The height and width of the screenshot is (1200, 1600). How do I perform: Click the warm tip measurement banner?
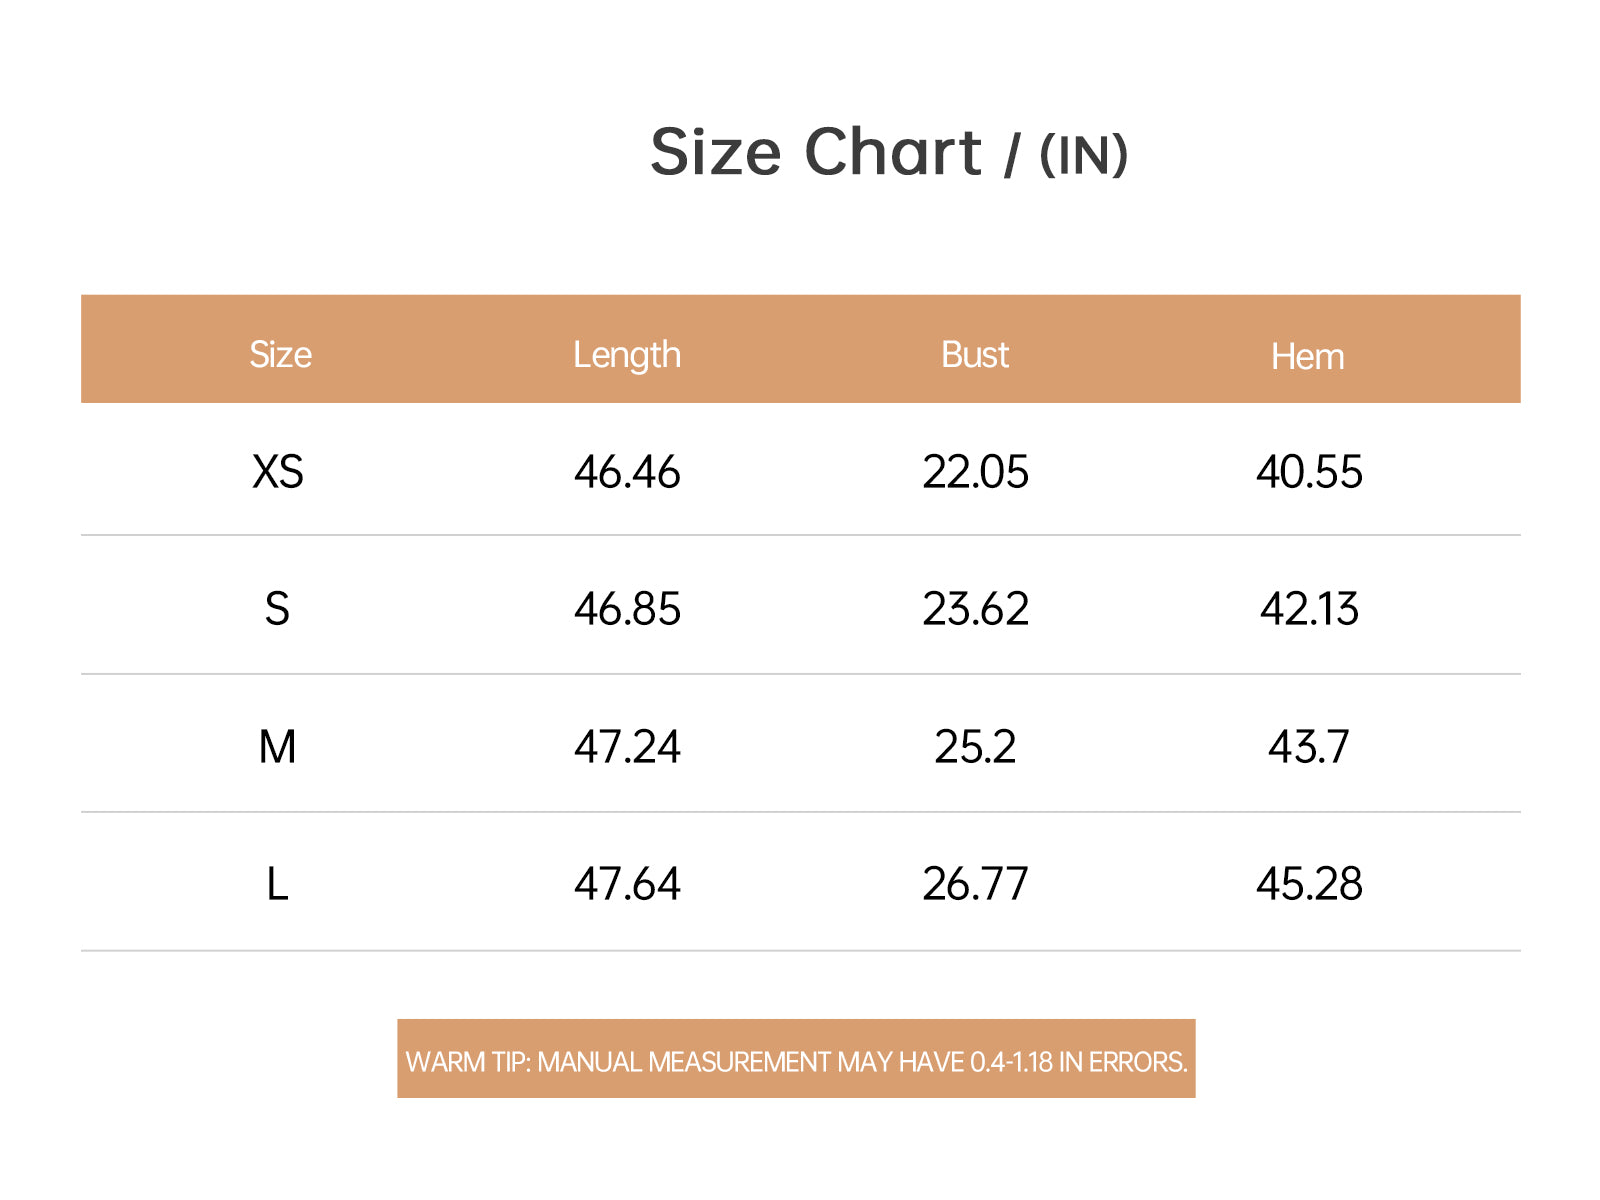coord(796,1059)
